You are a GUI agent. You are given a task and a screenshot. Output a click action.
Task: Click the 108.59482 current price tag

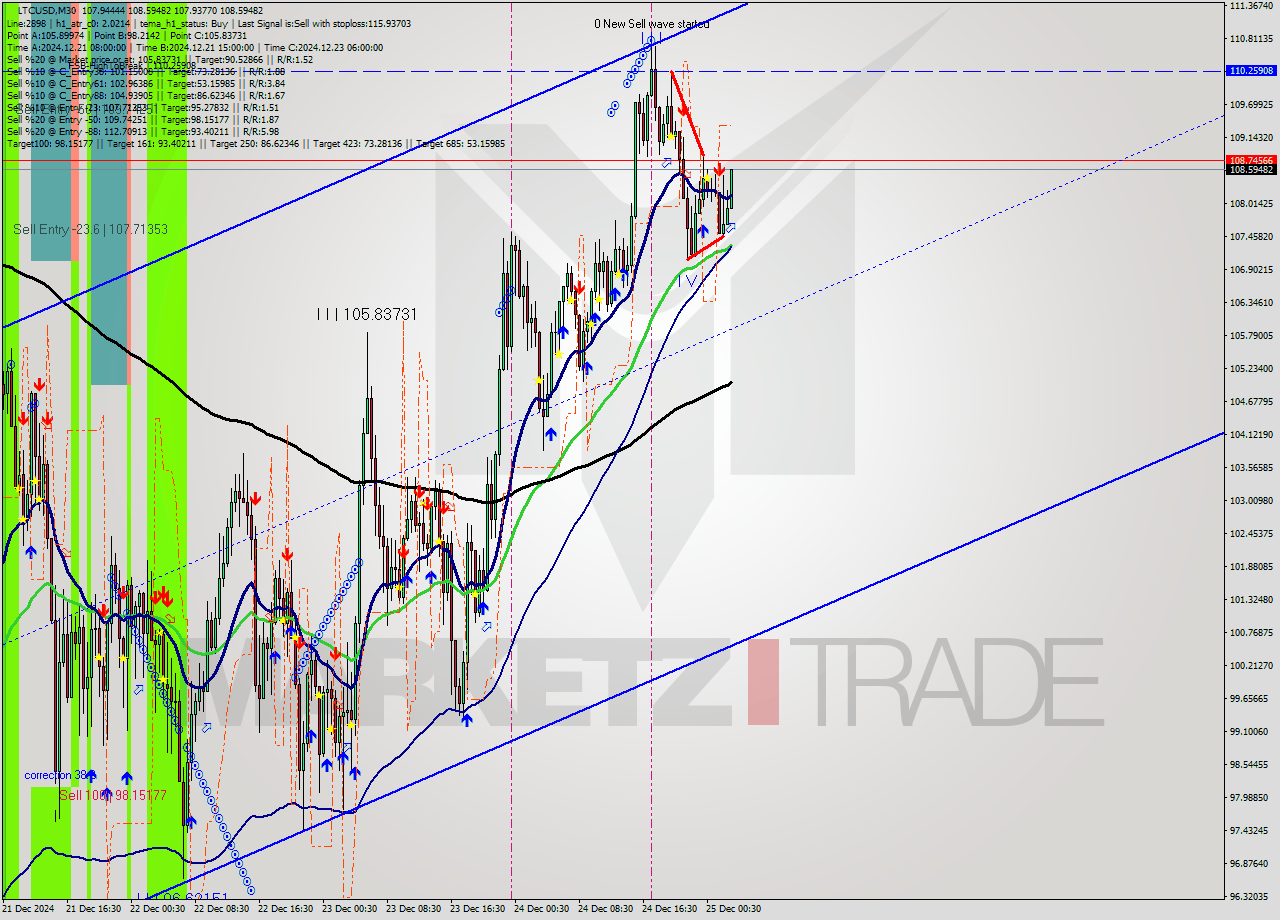(x=1250, y=170)
